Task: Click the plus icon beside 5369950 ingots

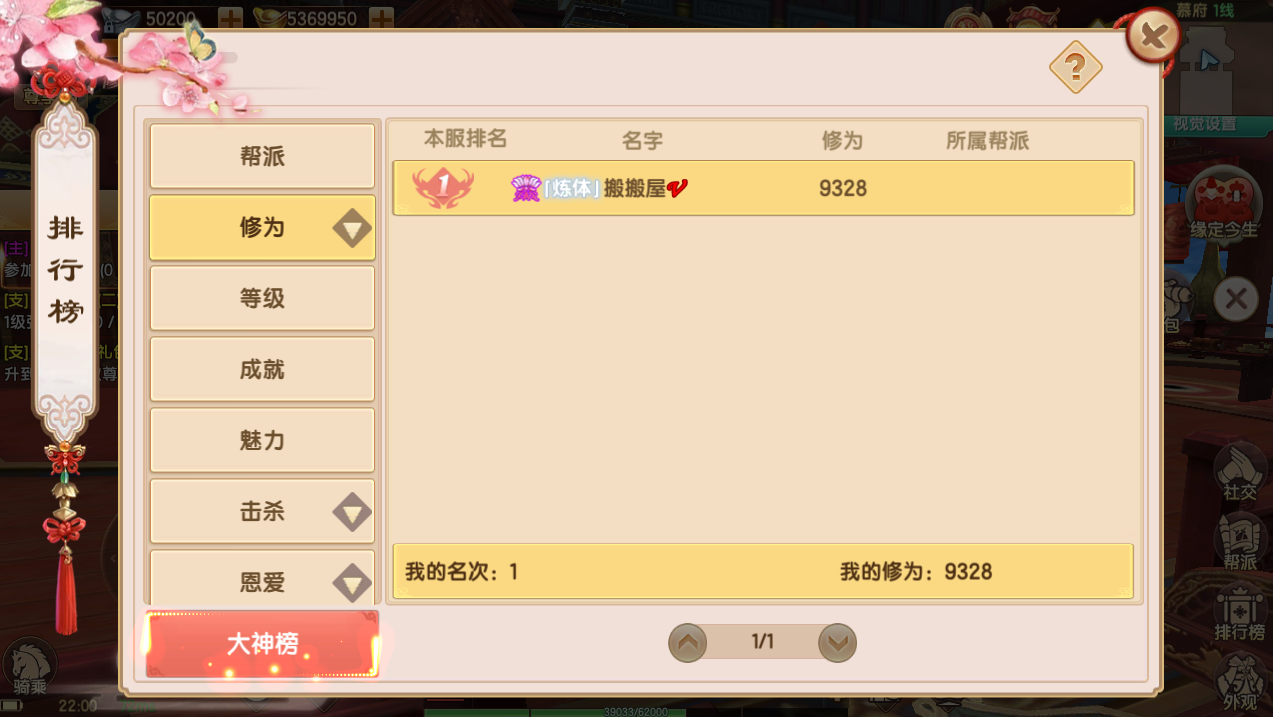Action: [381, 18]
